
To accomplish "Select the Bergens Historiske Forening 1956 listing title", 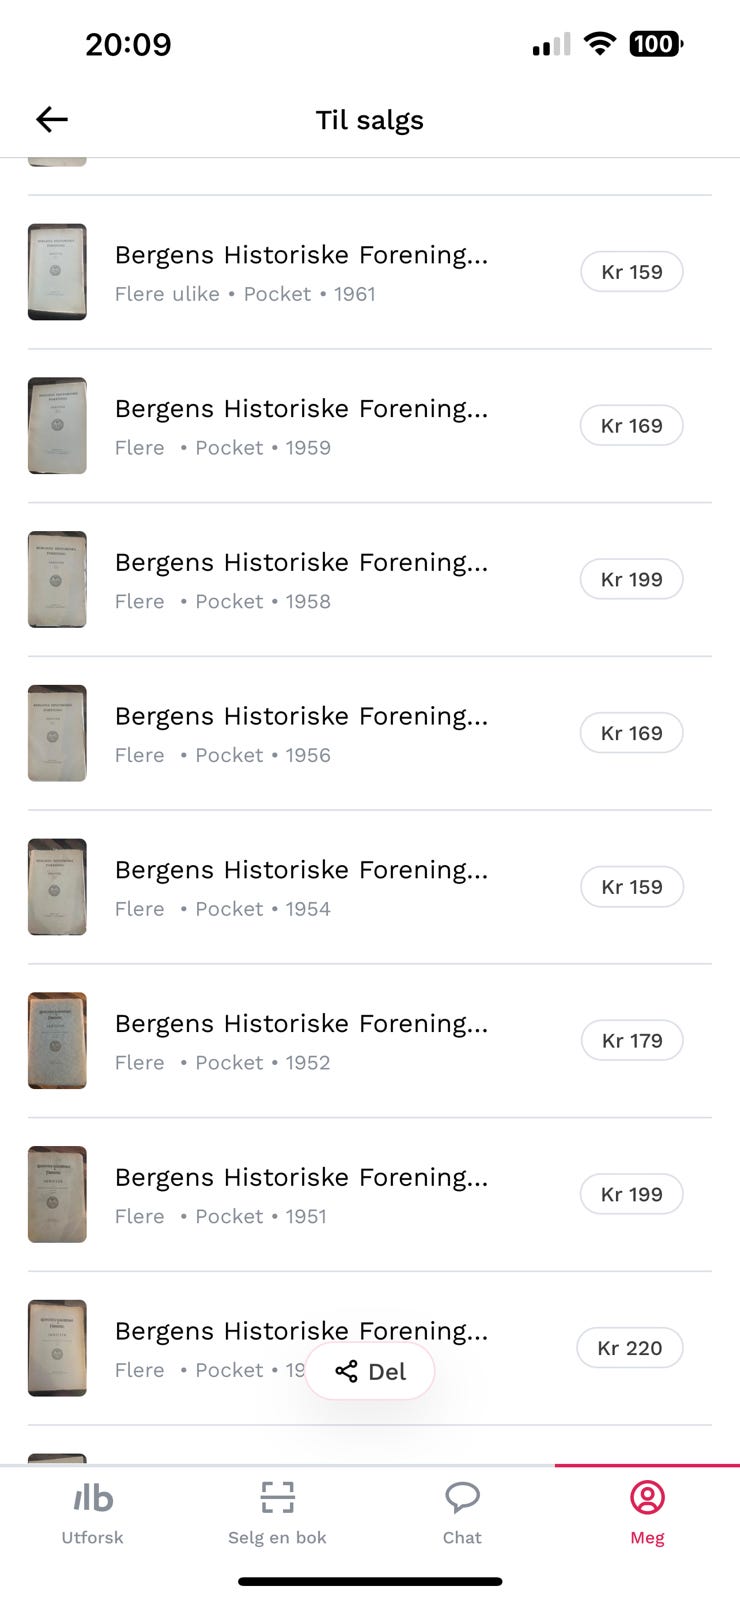I will [x=301, y=716].
